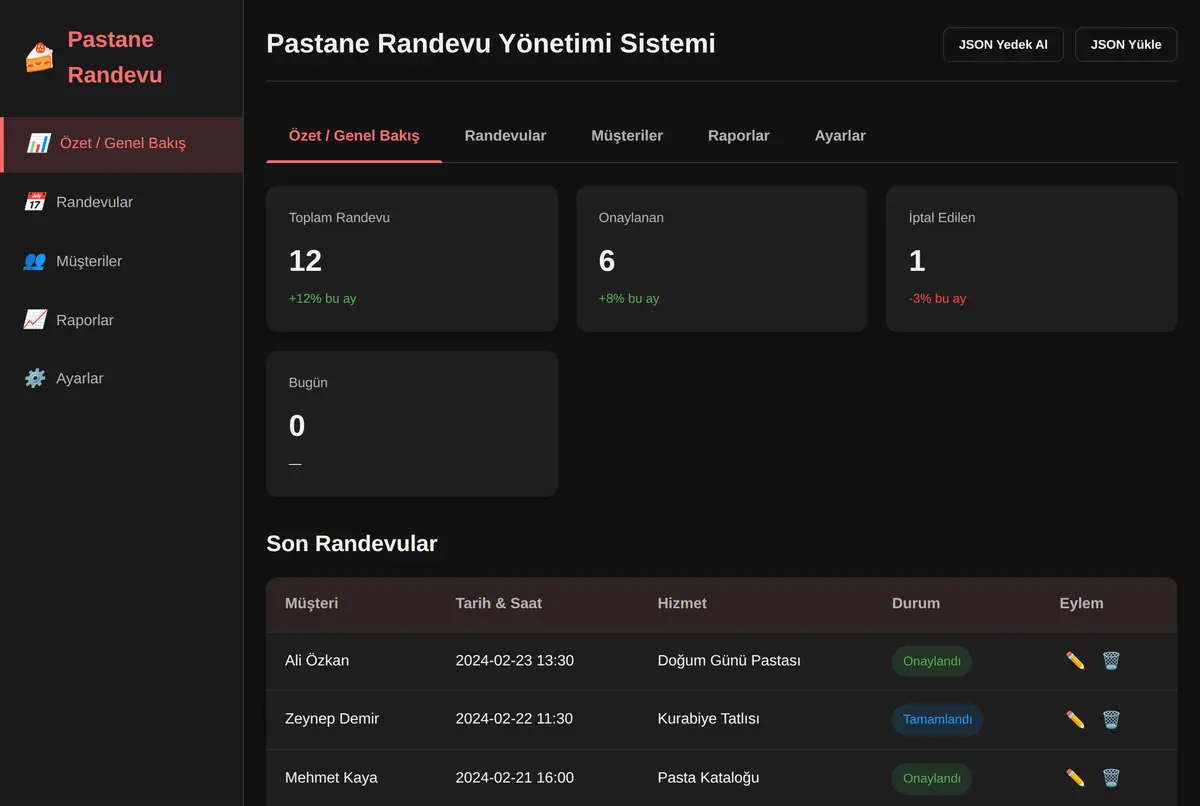Screen dimensions: 1200x806
Task: Click the +8% bu ay trend text
Action: 629,299
